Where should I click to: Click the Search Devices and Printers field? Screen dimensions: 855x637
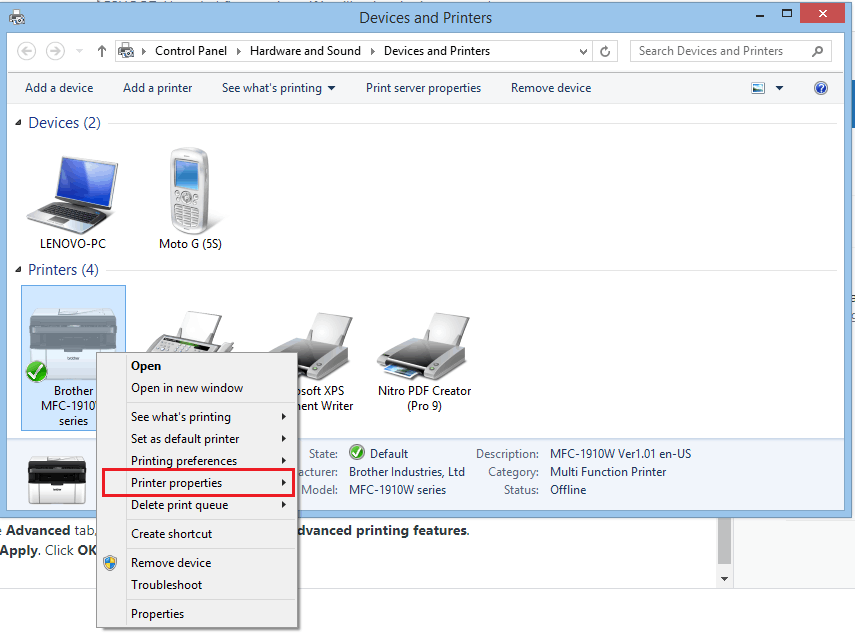click(731, 51)
